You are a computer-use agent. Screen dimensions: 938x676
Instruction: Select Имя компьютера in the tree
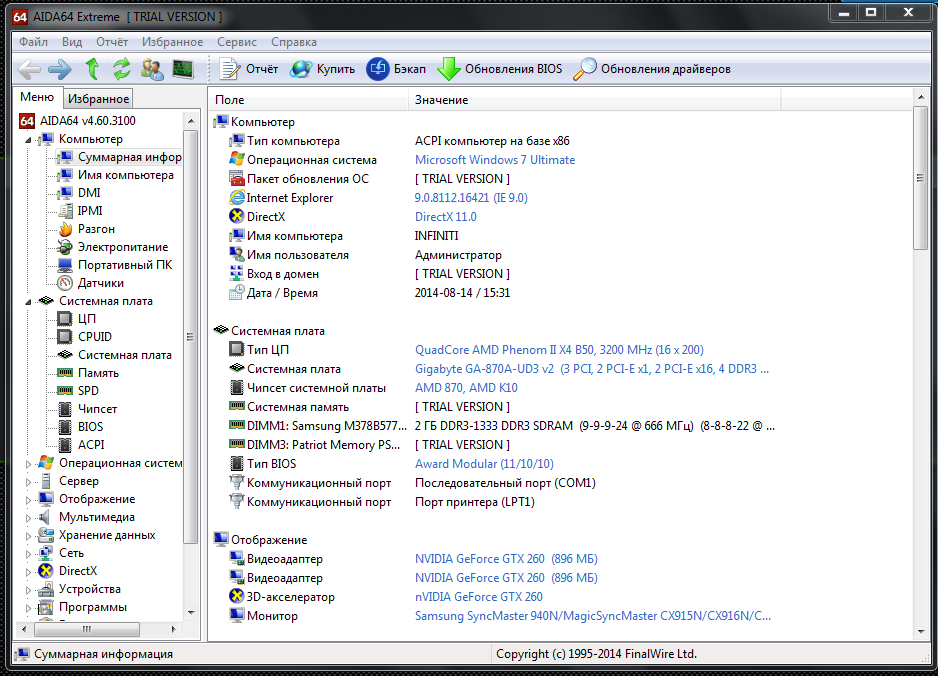pyautogui.click(x=115, y=175)
